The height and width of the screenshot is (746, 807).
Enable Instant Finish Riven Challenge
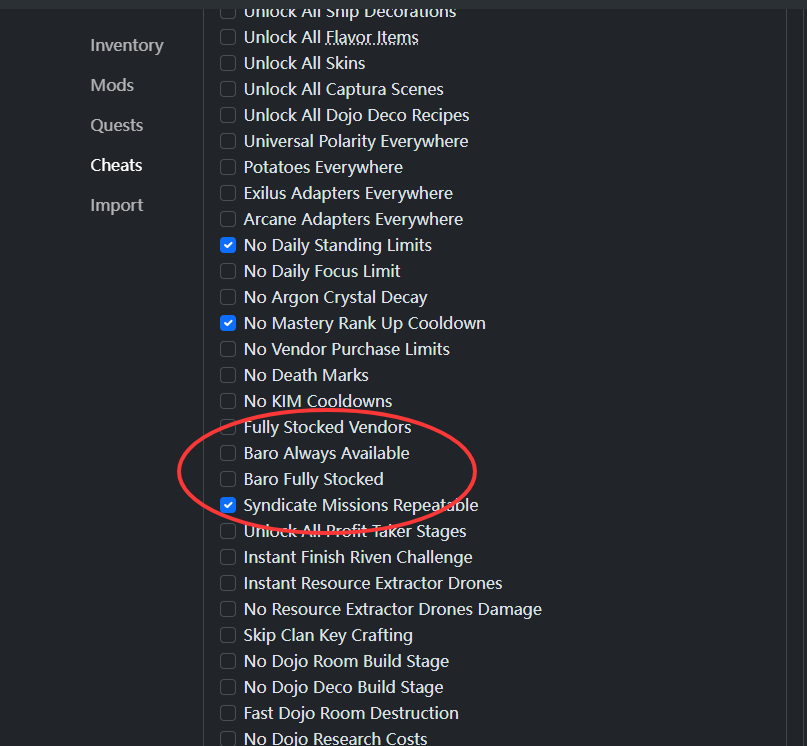pos(228,557)
